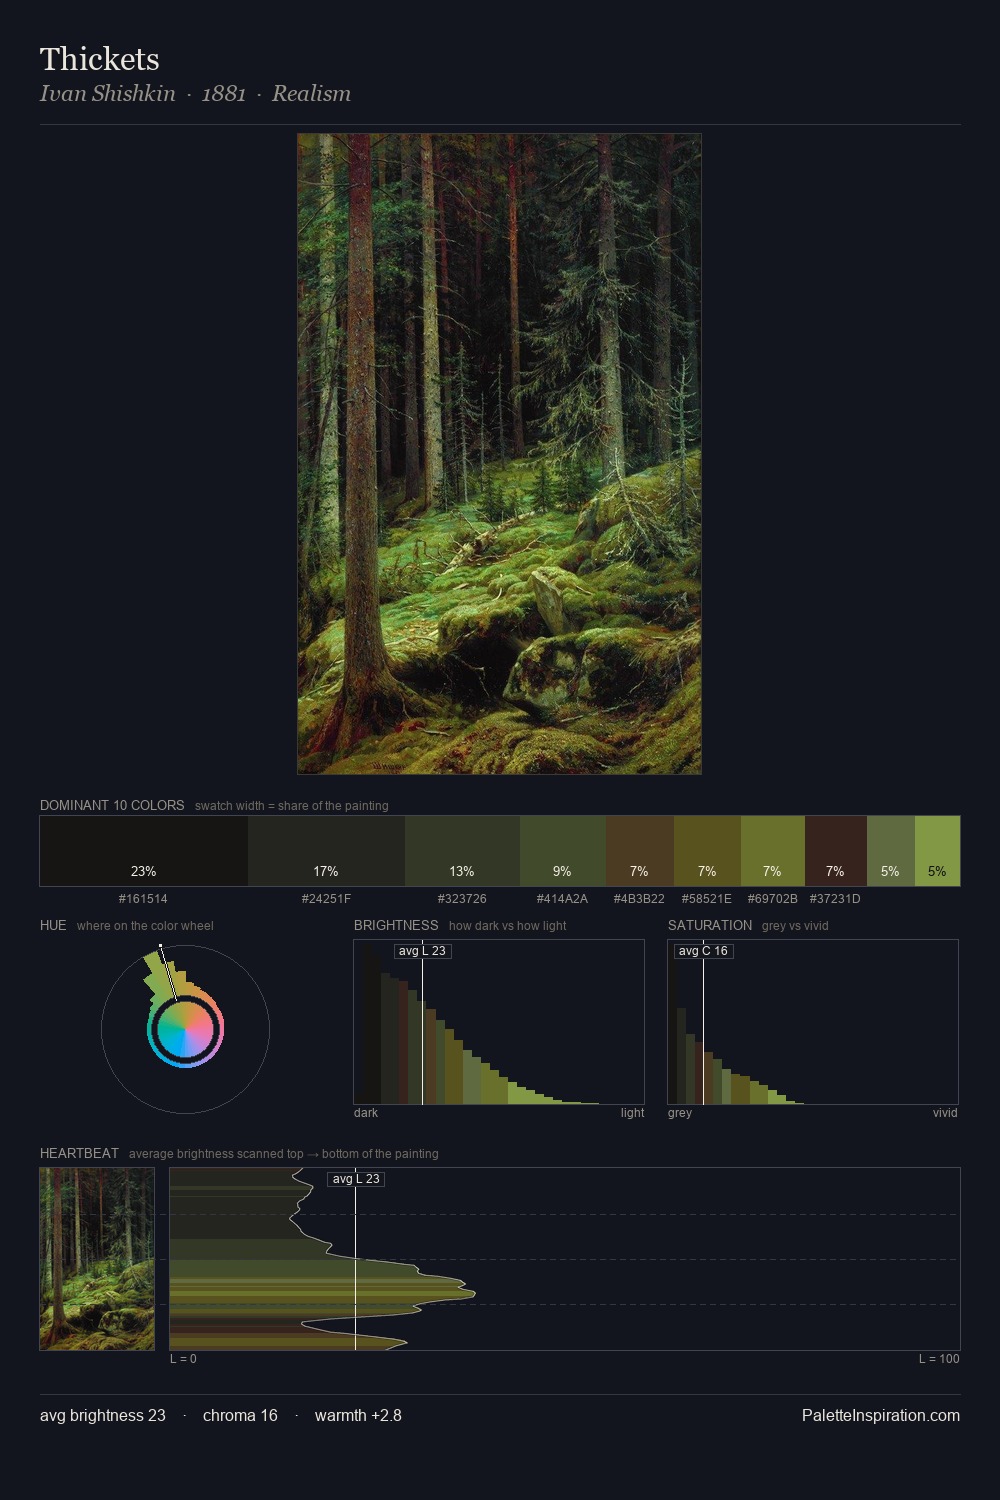
Task: Click the warmth +2.8 footer text
Action: click(x=358, y=1415)
